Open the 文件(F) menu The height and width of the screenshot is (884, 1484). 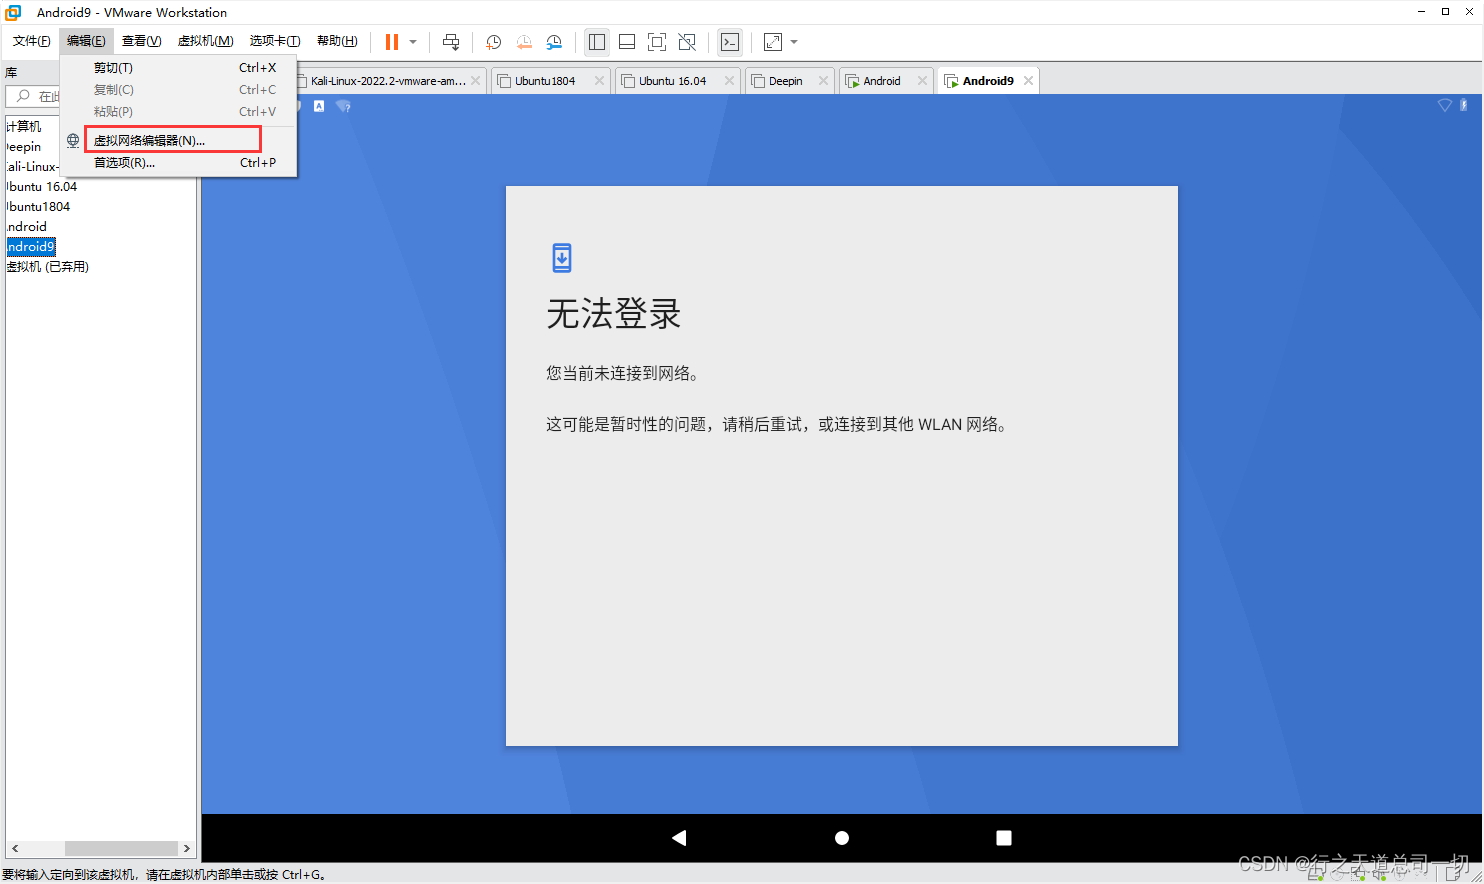click(31, 41)
